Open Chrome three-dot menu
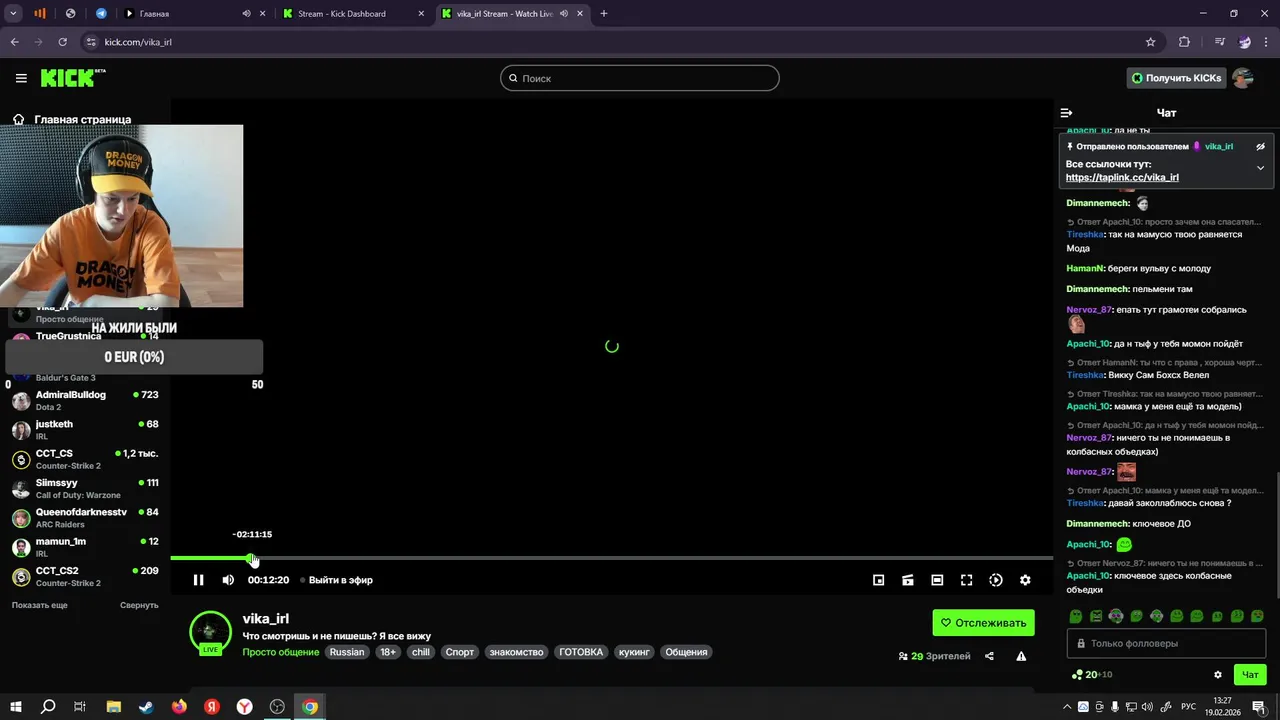The image size is (1280, 720). 1267,42
